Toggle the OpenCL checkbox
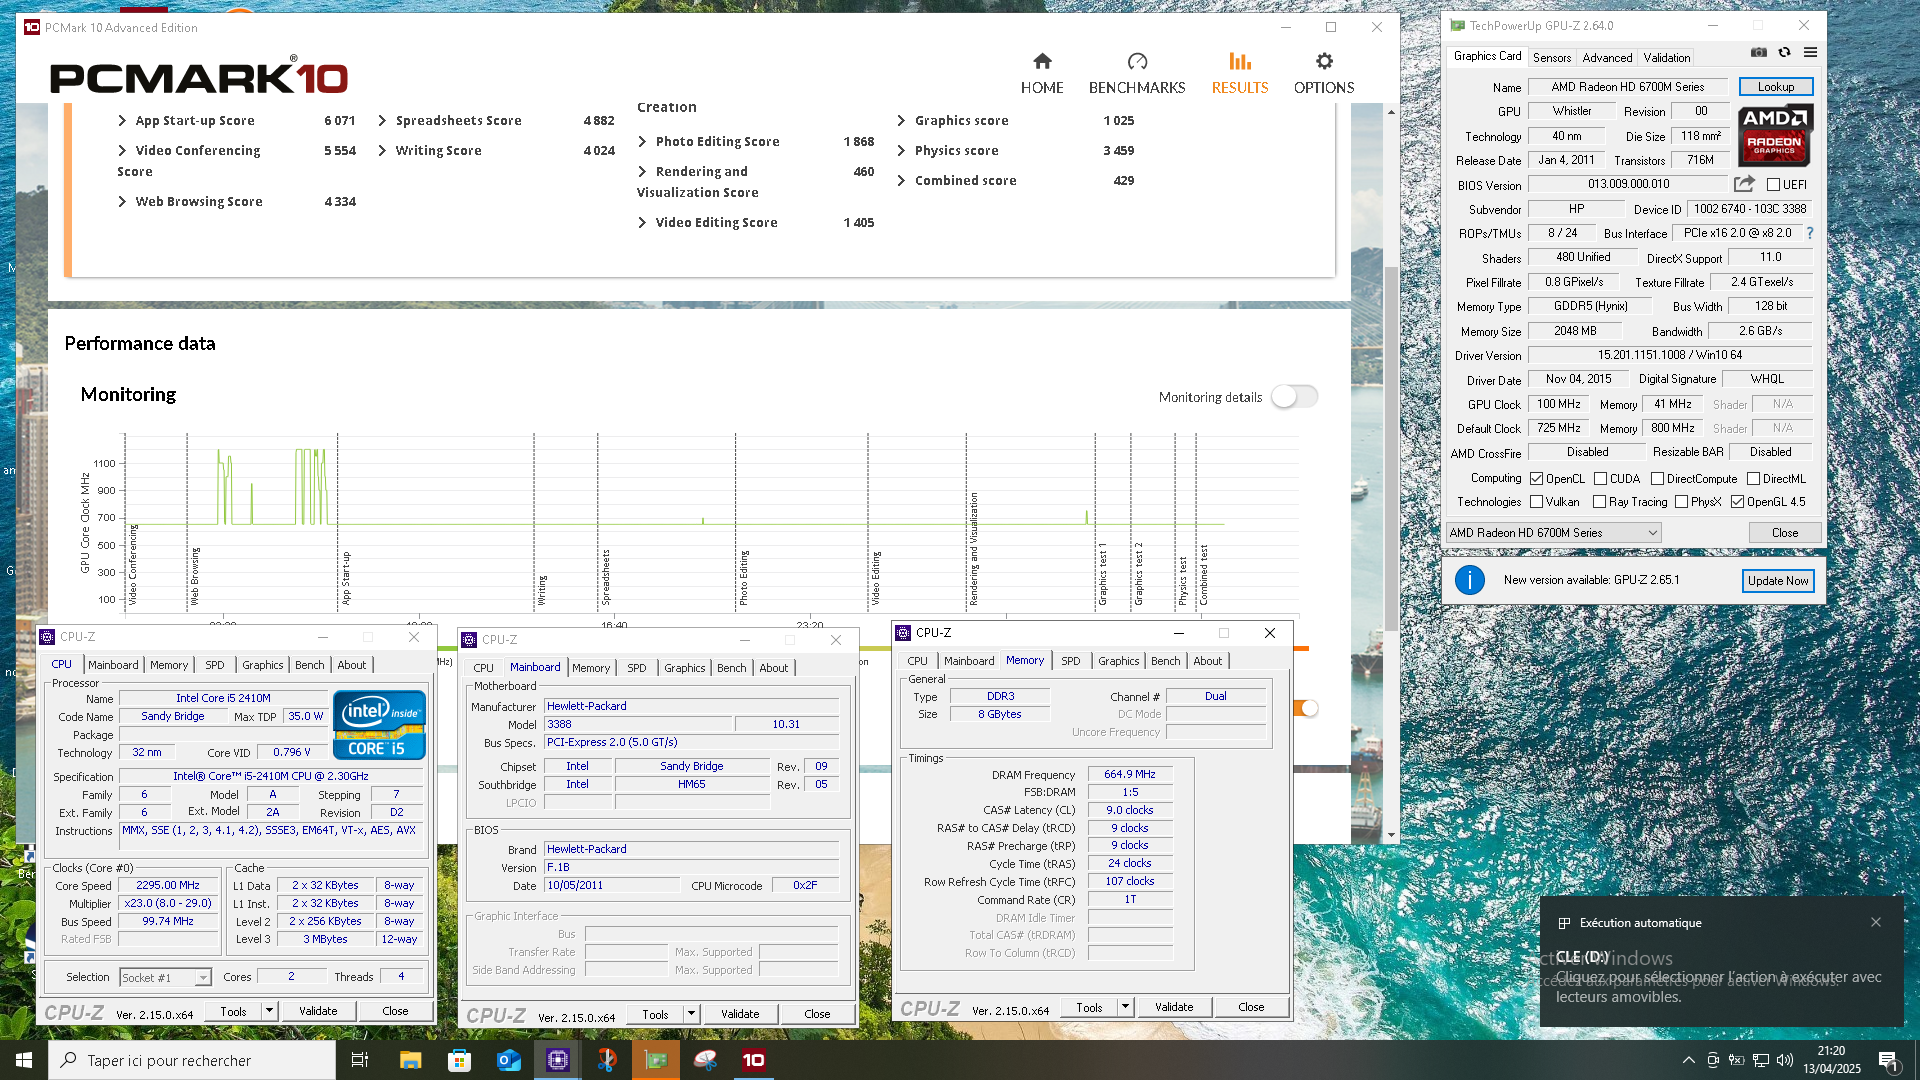The width and height of the screenshot is (1920, 1080). click(x=1537, y=479)
